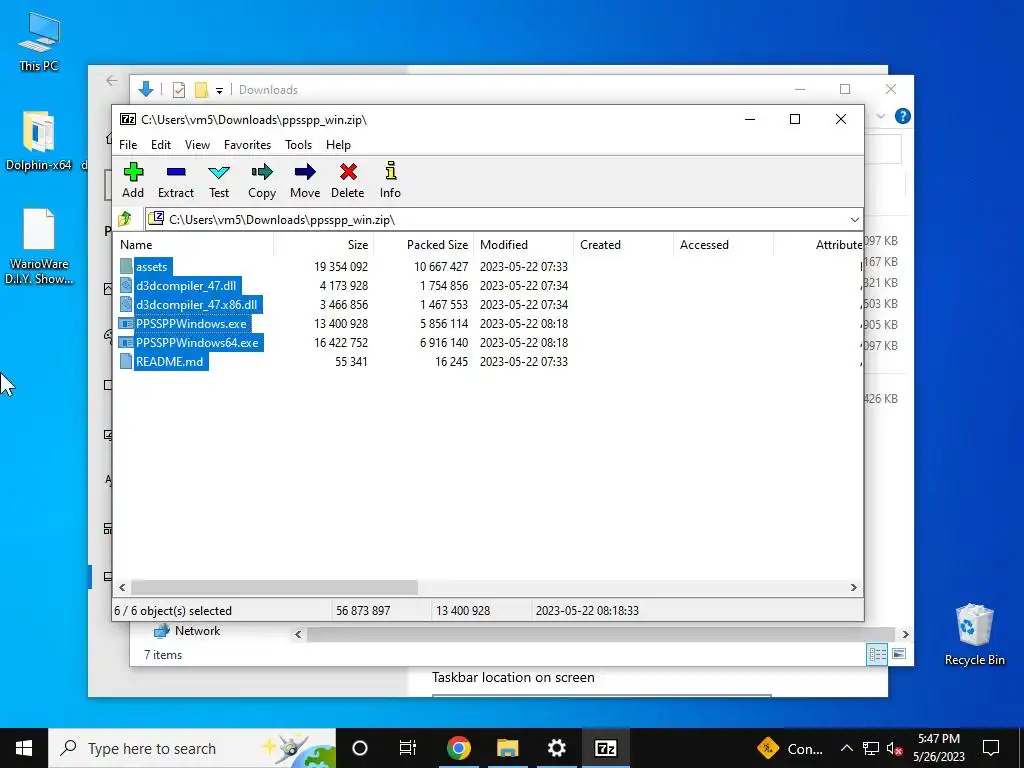
Task: Open the Windows Start menu
Action: coord(24,748)
